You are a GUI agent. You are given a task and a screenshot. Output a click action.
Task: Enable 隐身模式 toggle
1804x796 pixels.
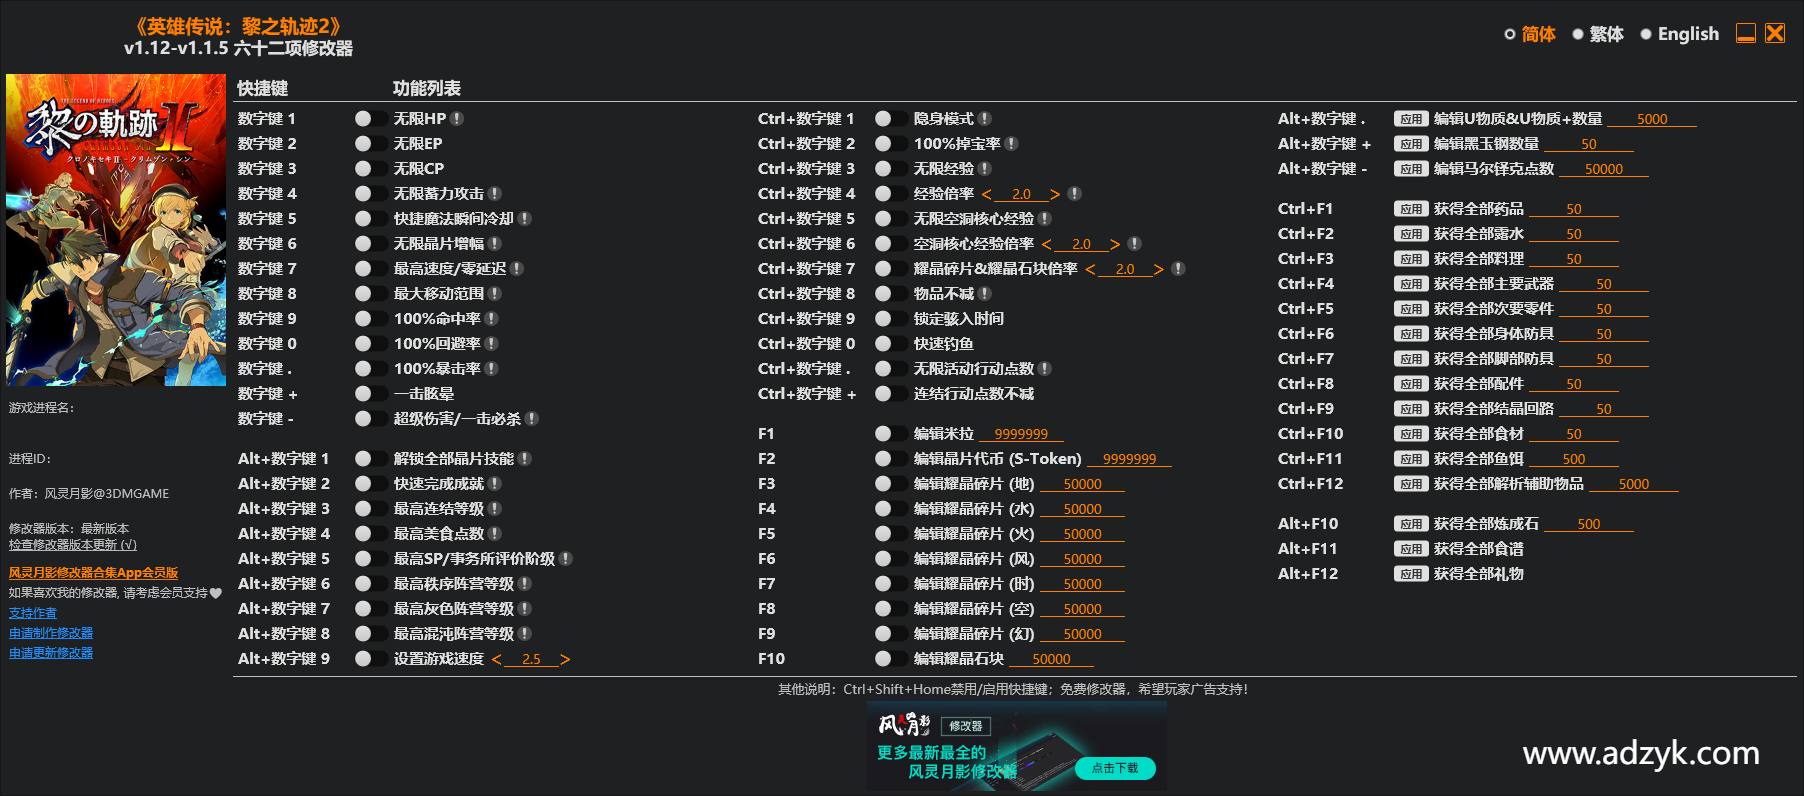pos(890,118)
